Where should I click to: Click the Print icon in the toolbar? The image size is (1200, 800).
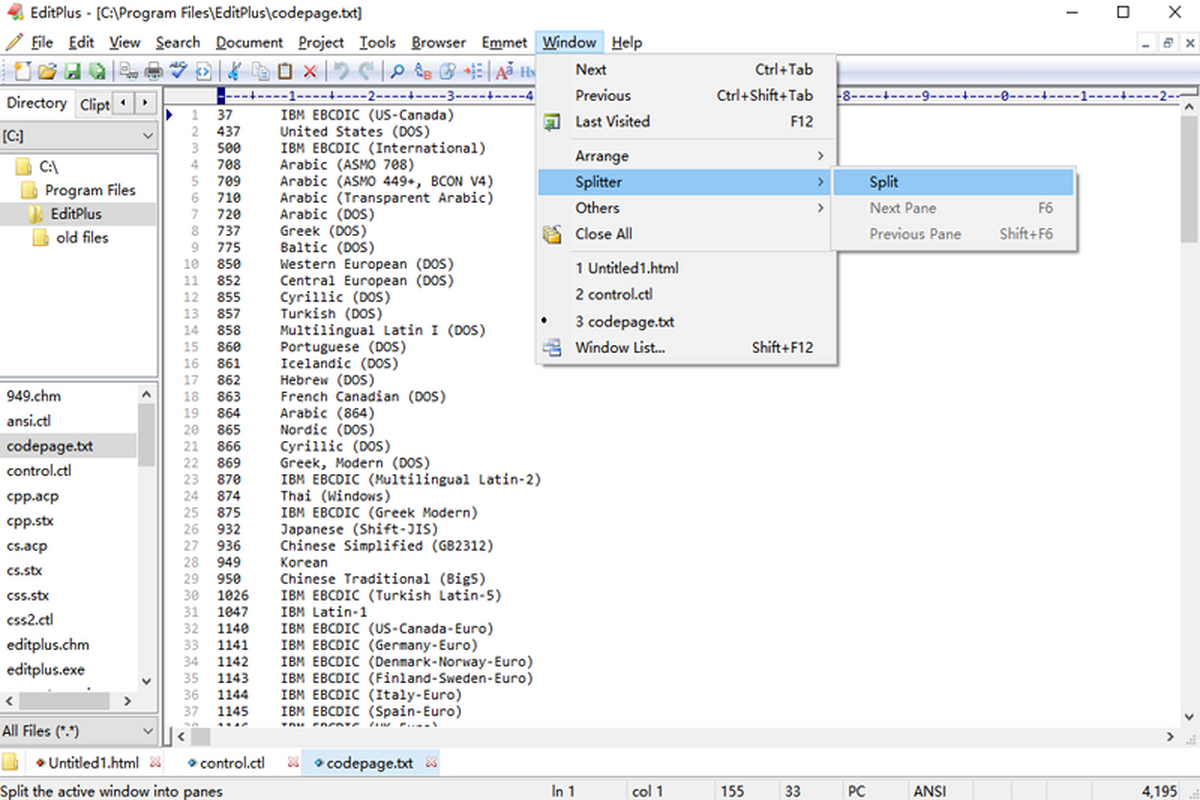(154, 71)
